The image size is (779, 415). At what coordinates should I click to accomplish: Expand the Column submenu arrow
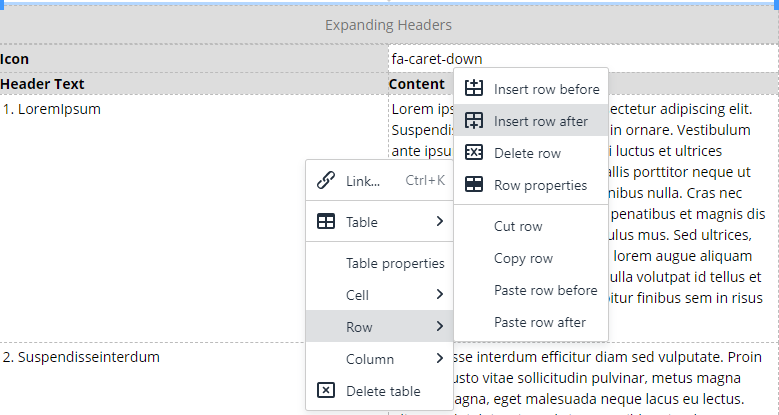(439, 359)
